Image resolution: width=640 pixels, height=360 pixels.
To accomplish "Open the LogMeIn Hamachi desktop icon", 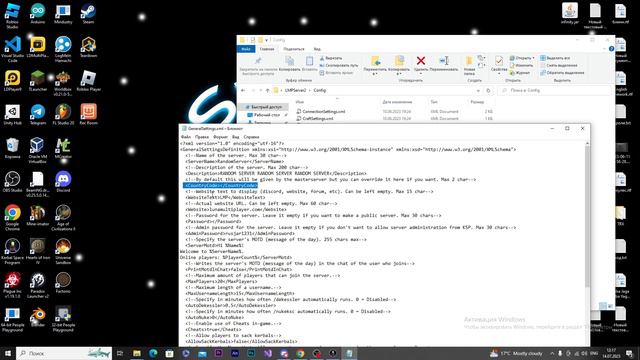I will (x=63, y=49).
